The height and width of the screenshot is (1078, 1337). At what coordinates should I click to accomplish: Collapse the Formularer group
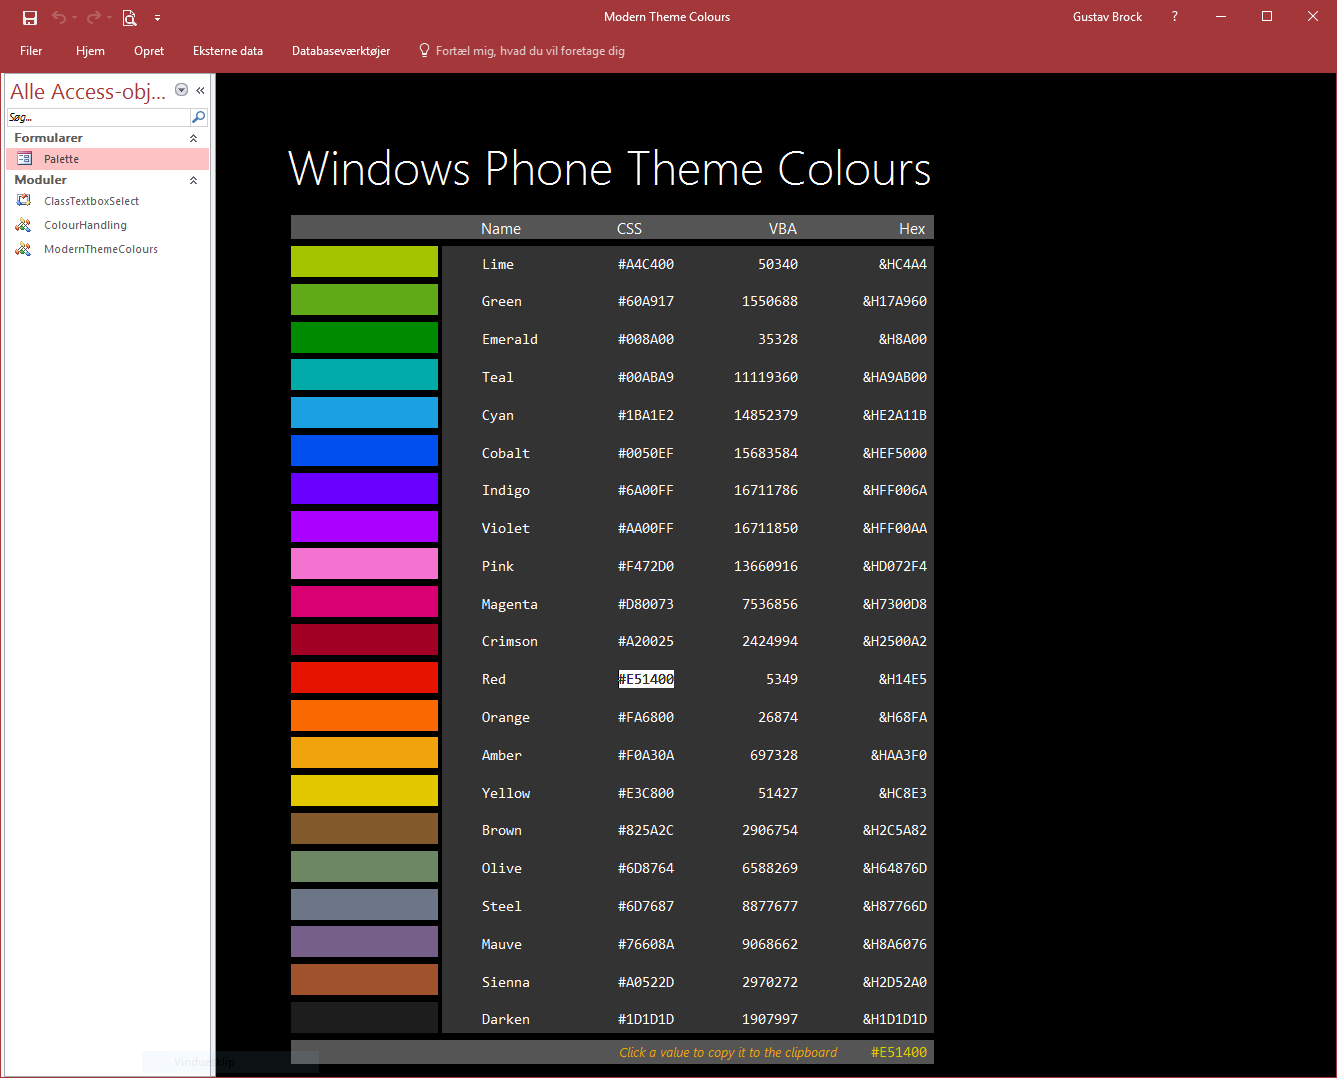click(x=193, y=138)
